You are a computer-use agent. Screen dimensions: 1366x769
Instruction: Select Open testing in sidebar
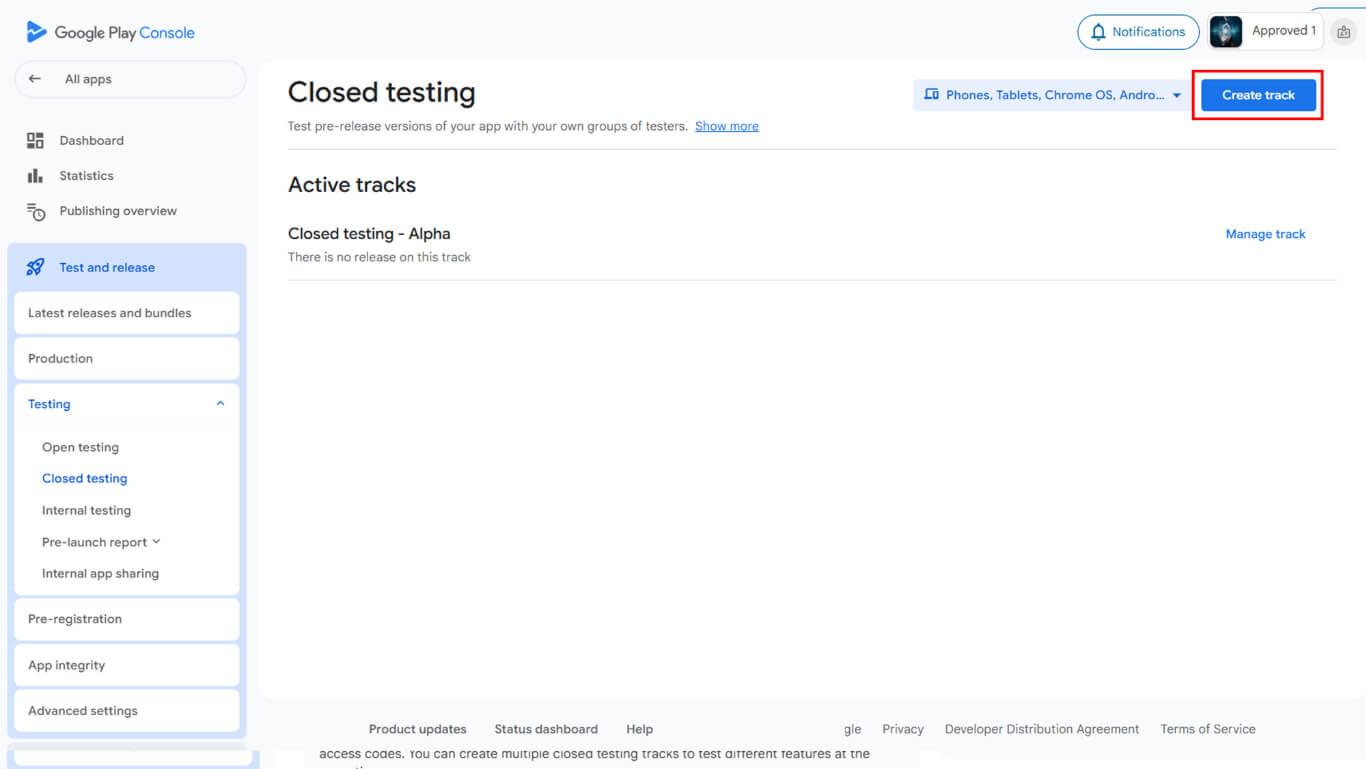click(x=80, y=447)
